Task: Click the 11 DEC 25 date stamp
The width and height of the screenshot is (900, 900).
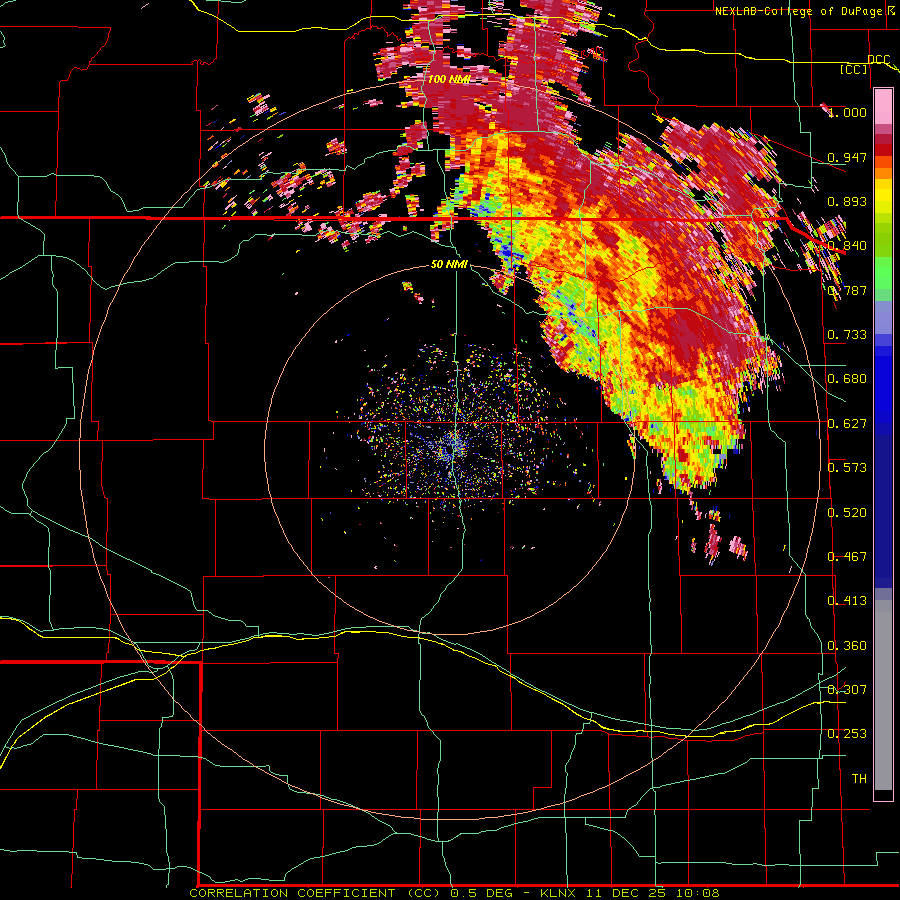Action: (626, 893)
